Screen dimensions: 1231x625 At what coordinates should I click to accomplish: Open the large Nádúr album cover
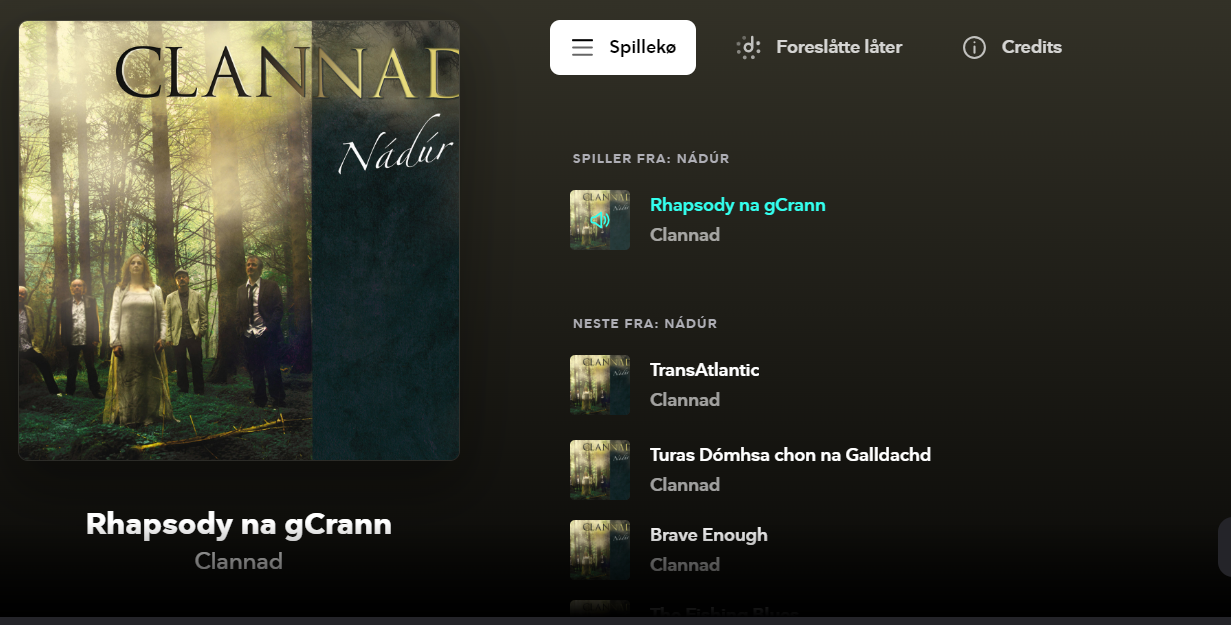(x=239, y=240)
